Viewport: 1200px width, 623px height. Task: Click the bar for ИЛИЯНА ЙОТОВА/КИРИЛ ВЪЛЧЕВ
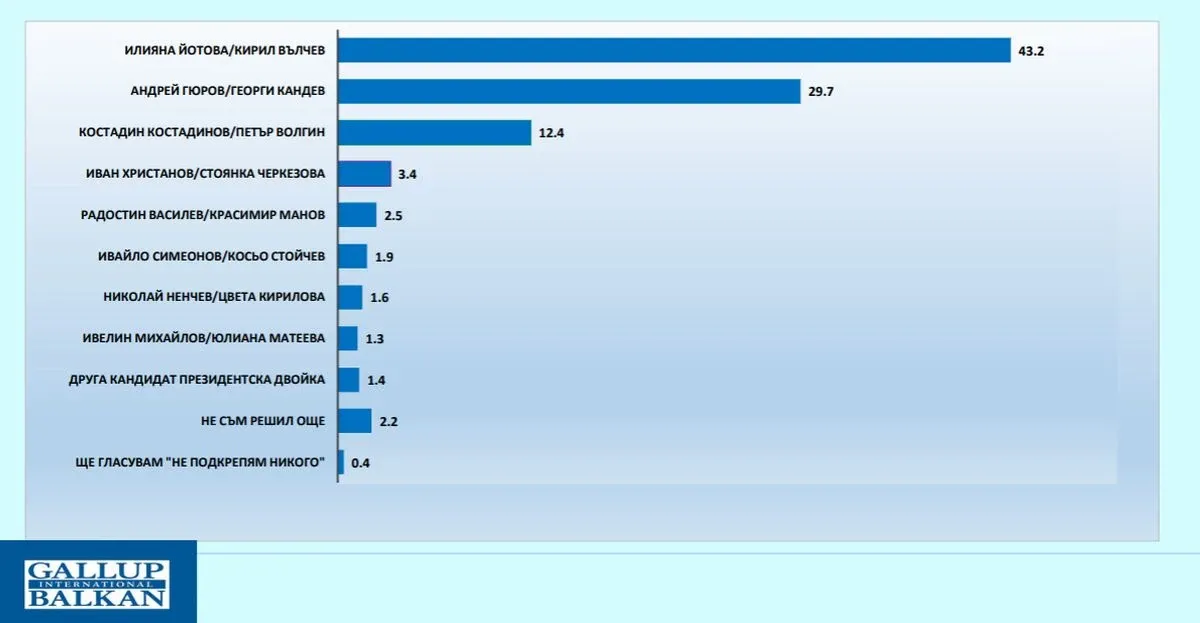675,50
